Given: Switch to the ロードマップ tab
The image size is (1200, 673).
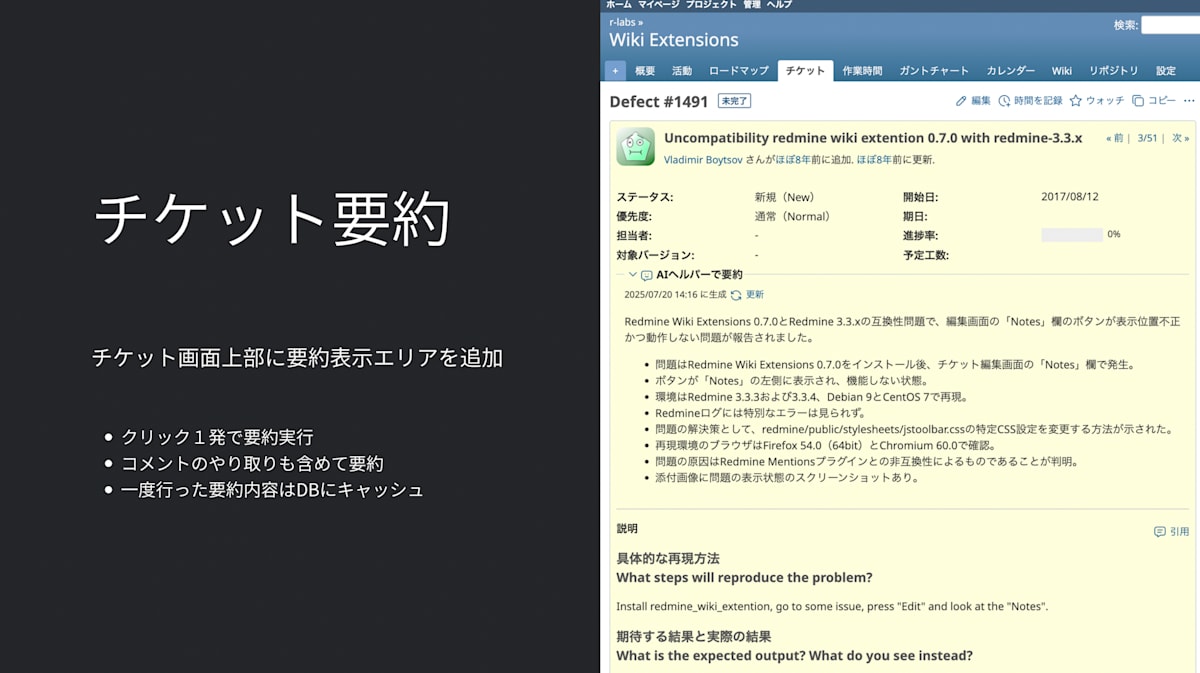Looking at the screenshot, I should (739, 71).
